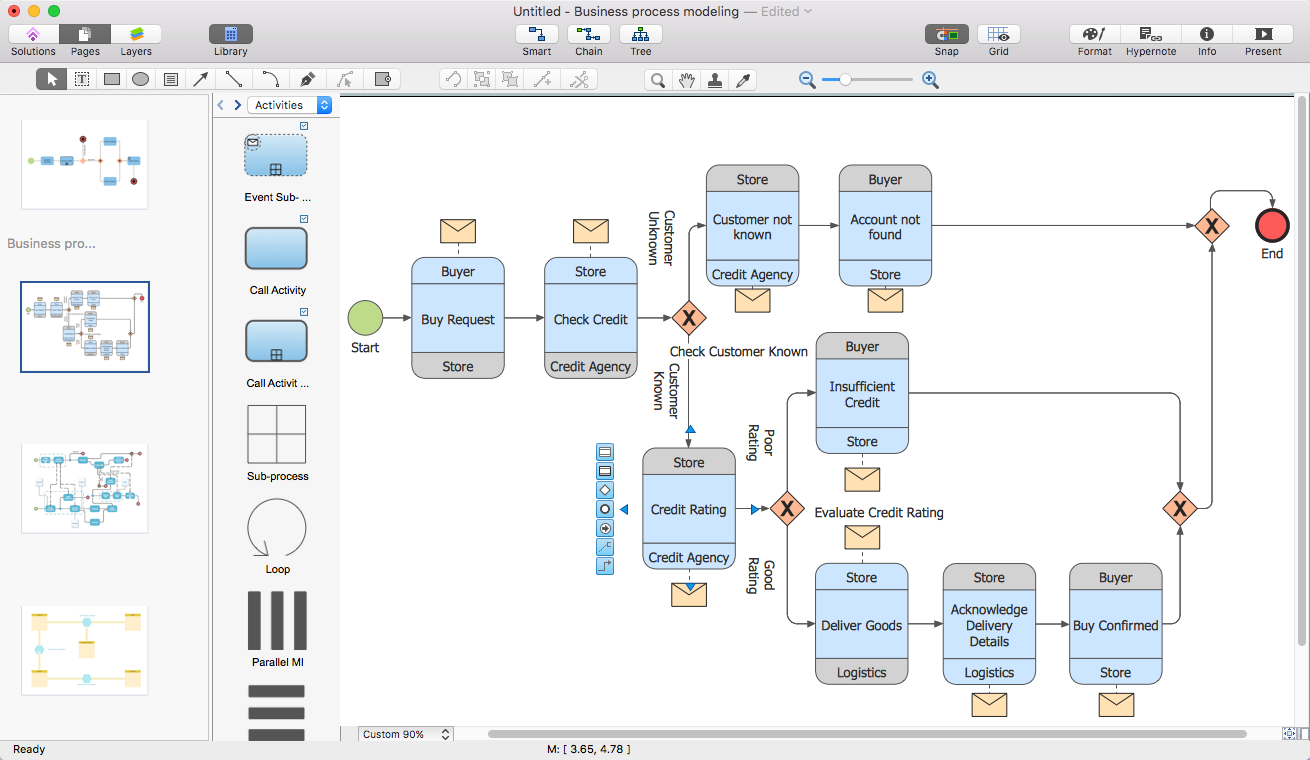
Task: Open third page thumbnail with complex diagram
Action: (x=85, y=488)
